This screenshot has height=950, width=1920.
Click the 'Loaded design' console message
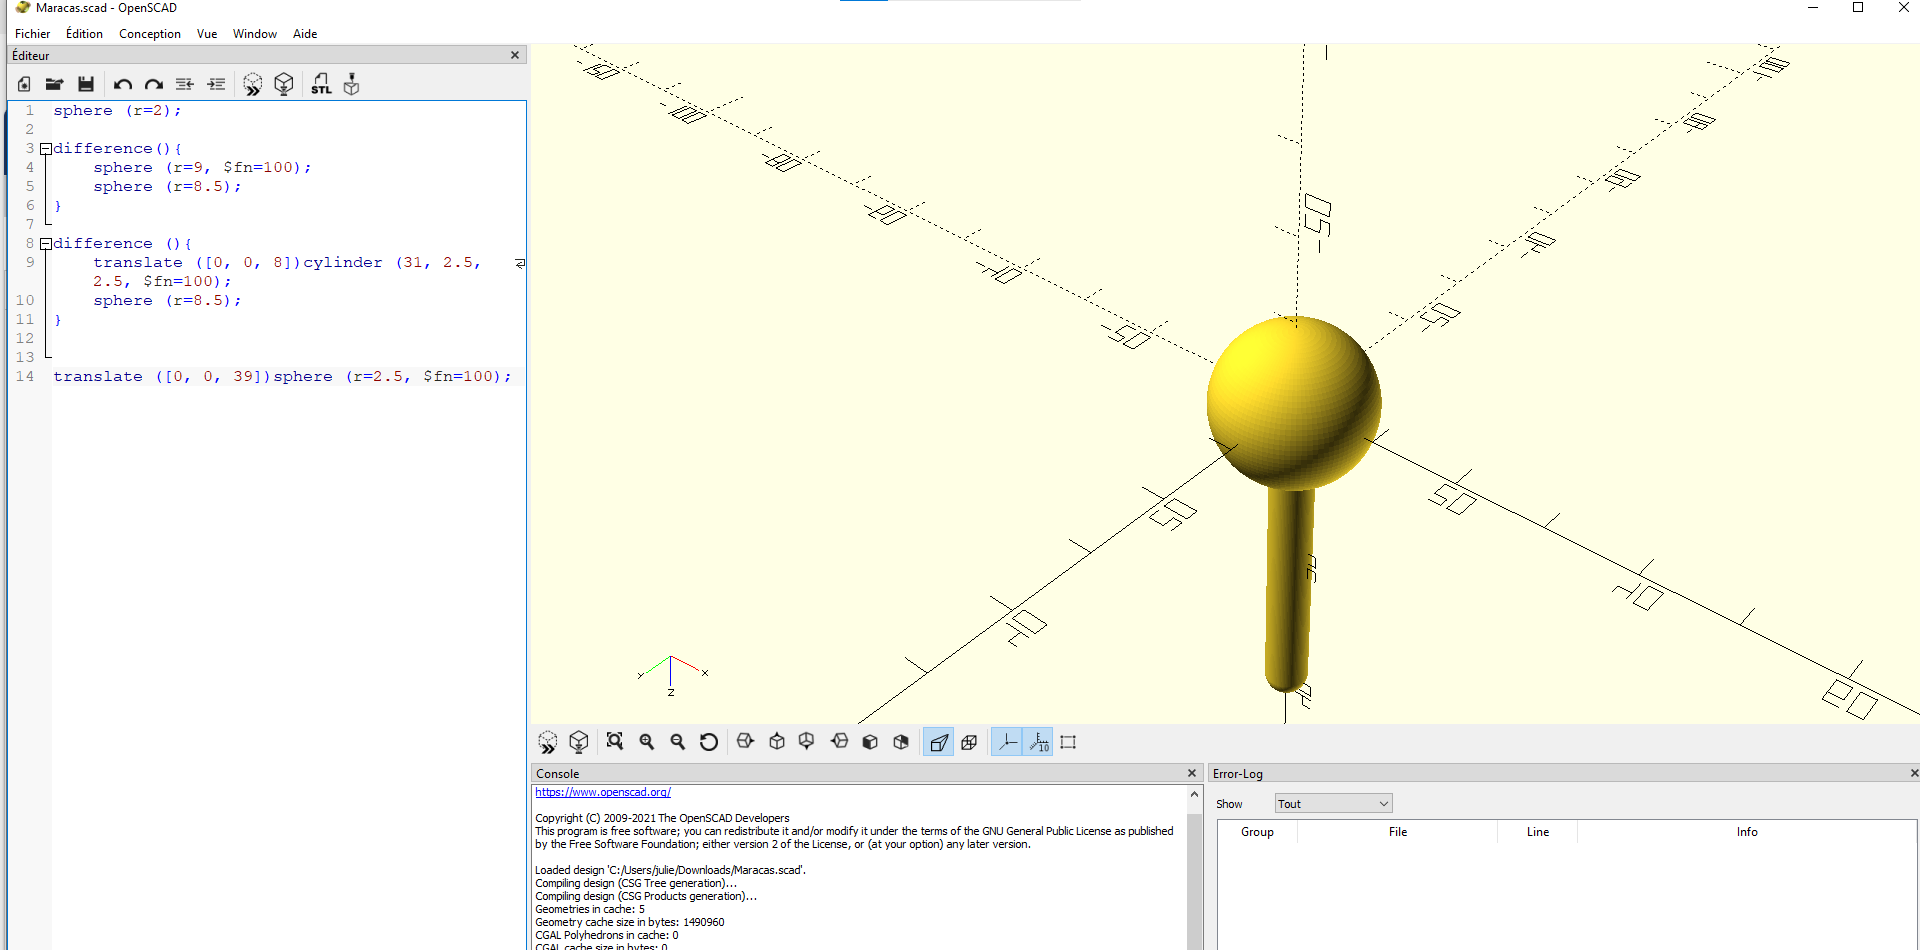(670, 870)
